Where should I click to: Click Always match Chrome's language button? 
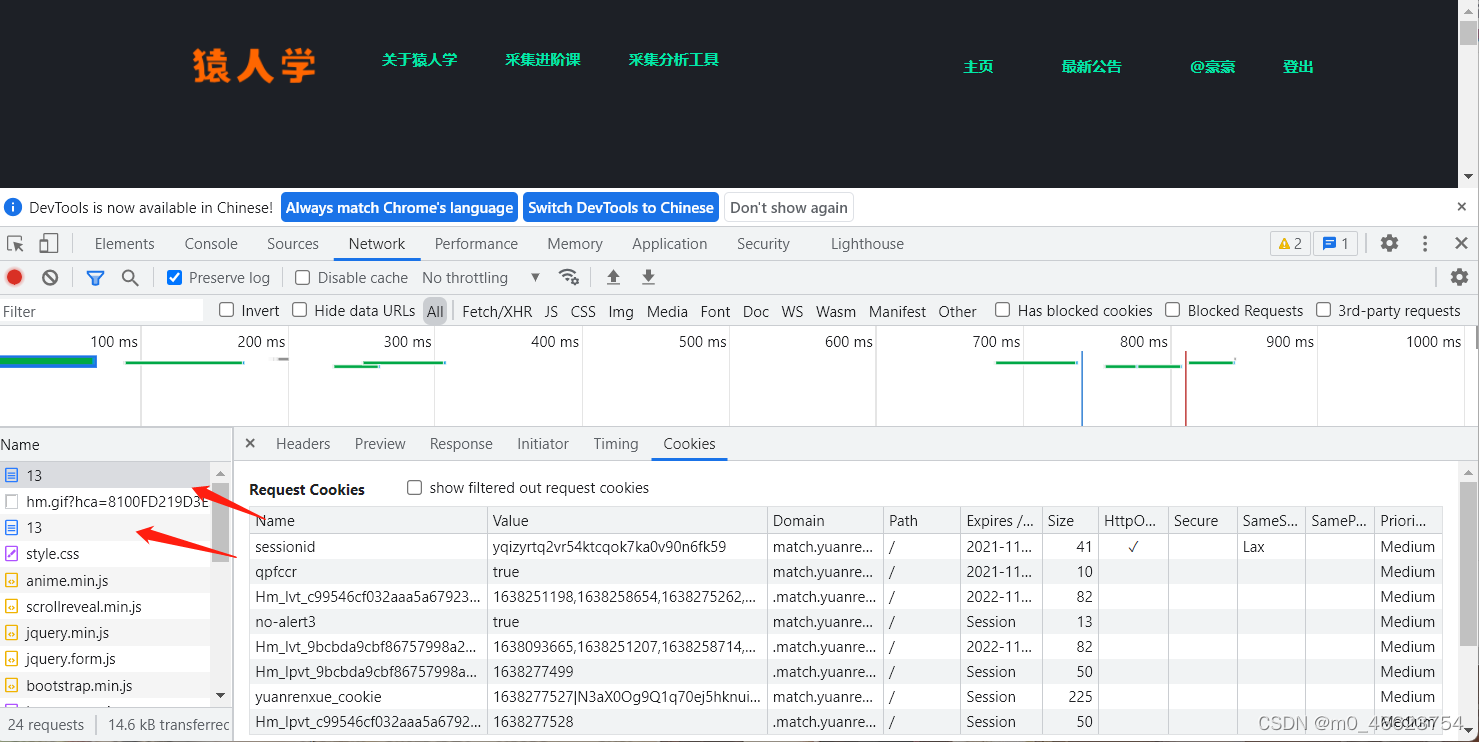399,208
